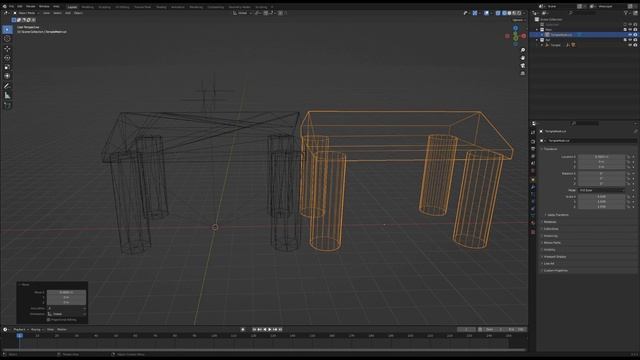Screen dimensions: 640x360
Task: Open the Edit menu
Action: (20, 7)
